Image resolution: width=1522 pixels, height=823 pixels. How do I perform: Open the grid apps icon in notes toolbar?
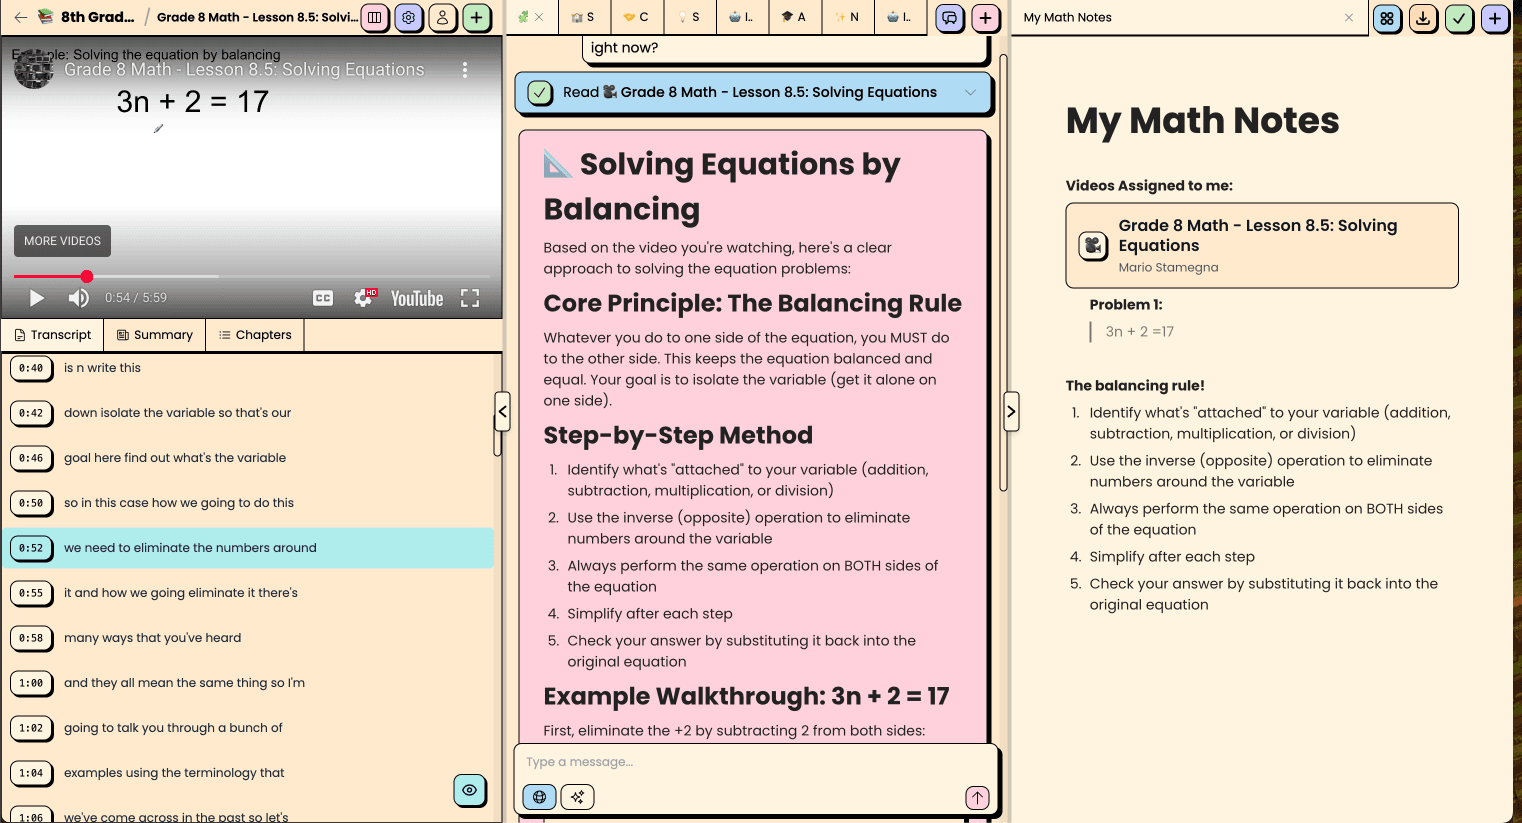tap(1387, 18)
